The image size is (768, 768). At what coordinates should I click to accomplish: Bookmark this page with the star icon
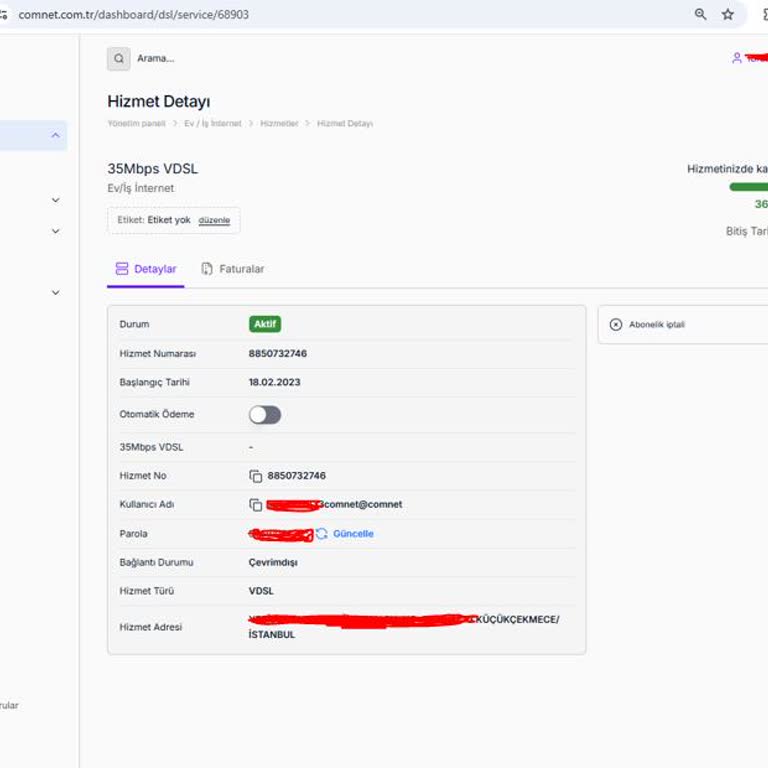point(728,14)
